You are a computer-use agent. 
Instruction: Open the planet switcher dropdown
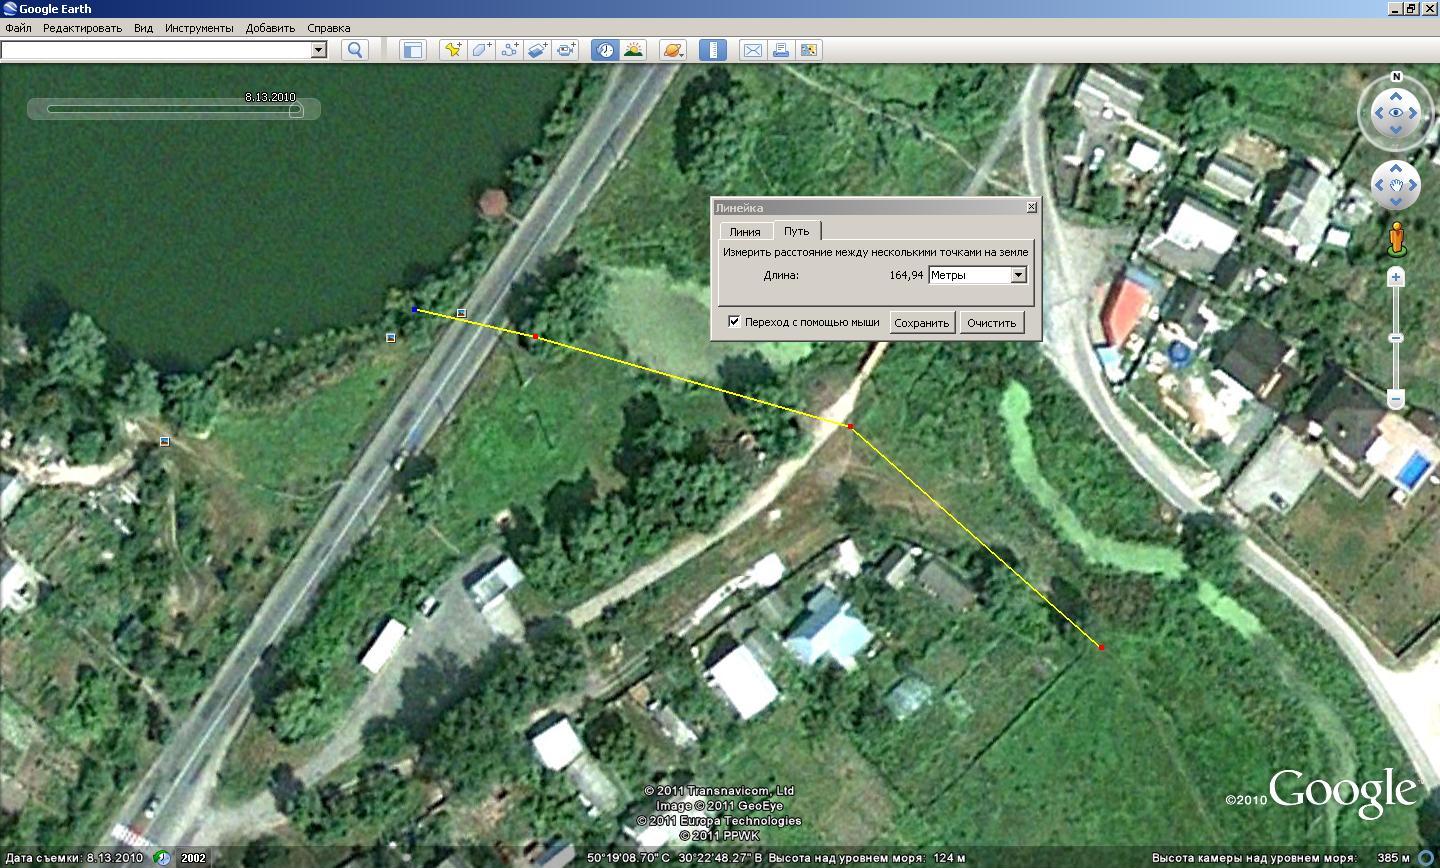click(x=673, y=50)
